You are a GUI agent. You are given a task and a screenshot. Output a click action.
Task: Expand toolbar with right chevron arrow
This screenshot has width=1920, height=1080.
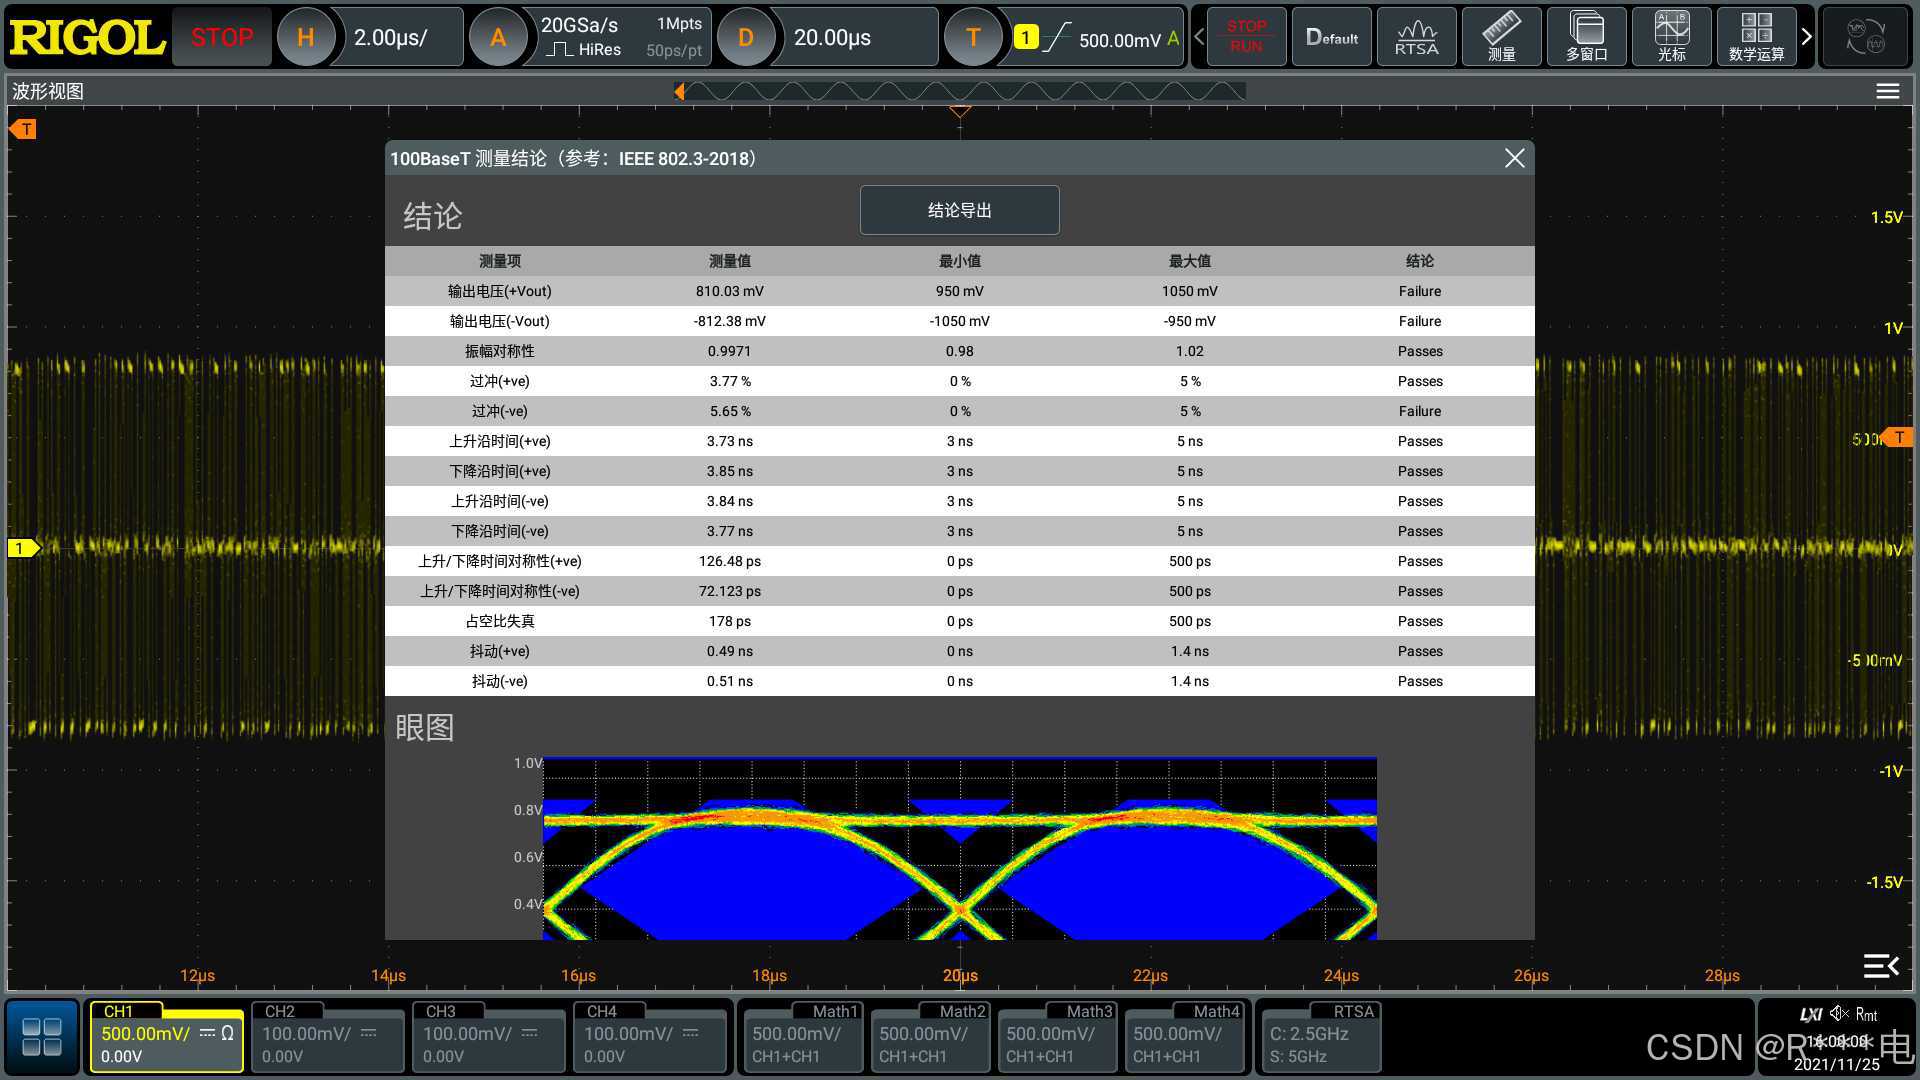pos(1806,37)
